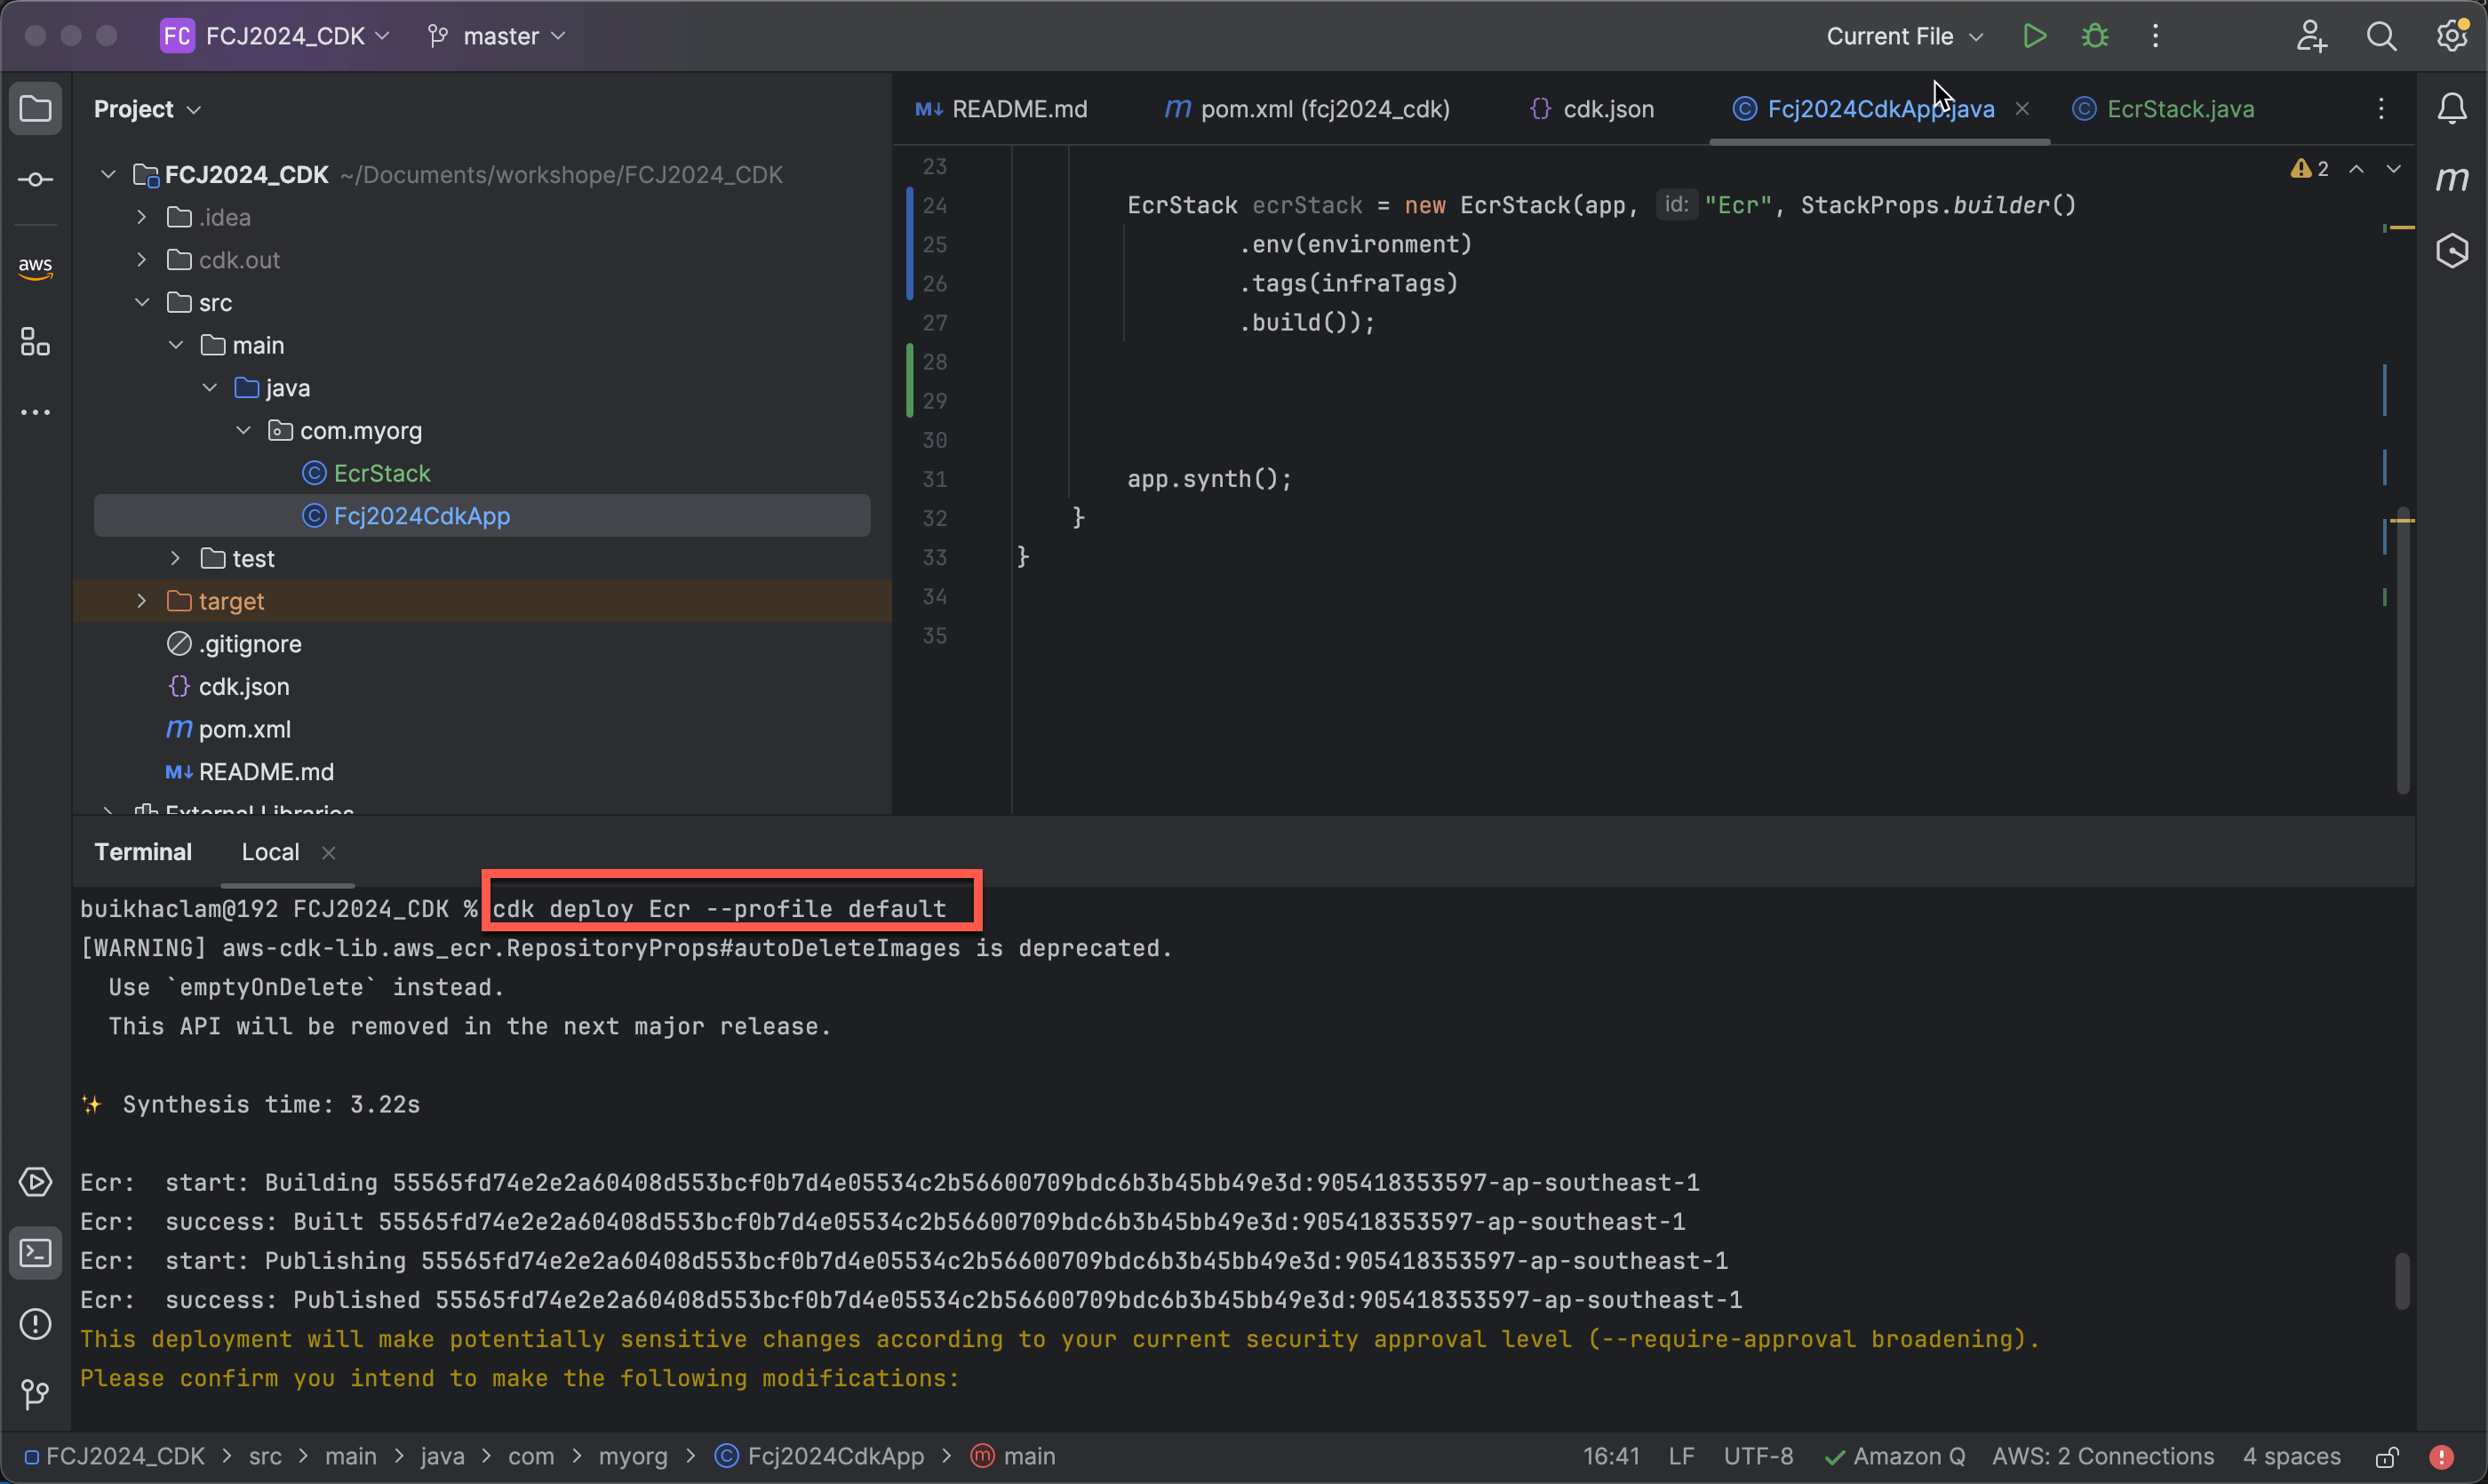
Task: Open the Commit tool window icon
Action: pyautogui.click(x=35, y=180)
